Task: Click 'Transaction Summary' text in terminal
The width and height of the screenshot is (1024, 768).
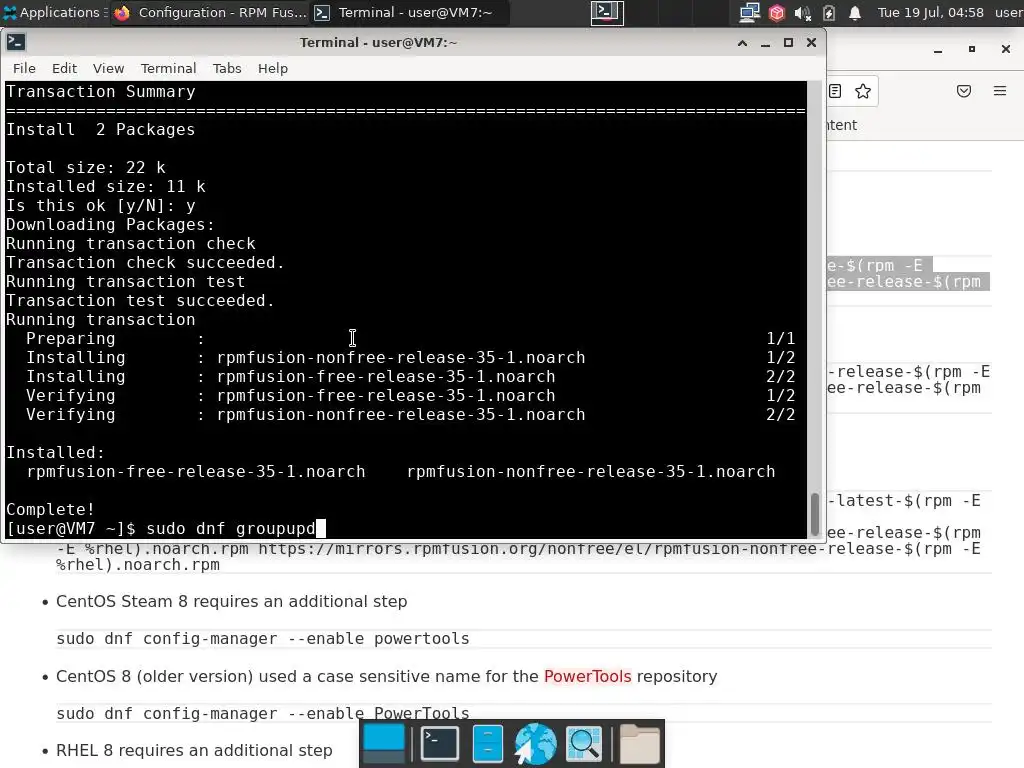Action: click(101, 91)
